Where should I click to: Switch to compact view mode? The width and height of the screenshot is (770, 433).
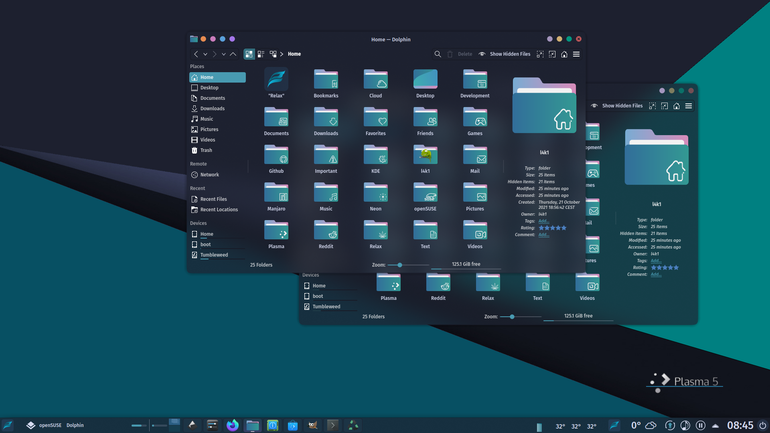[261, 54]
